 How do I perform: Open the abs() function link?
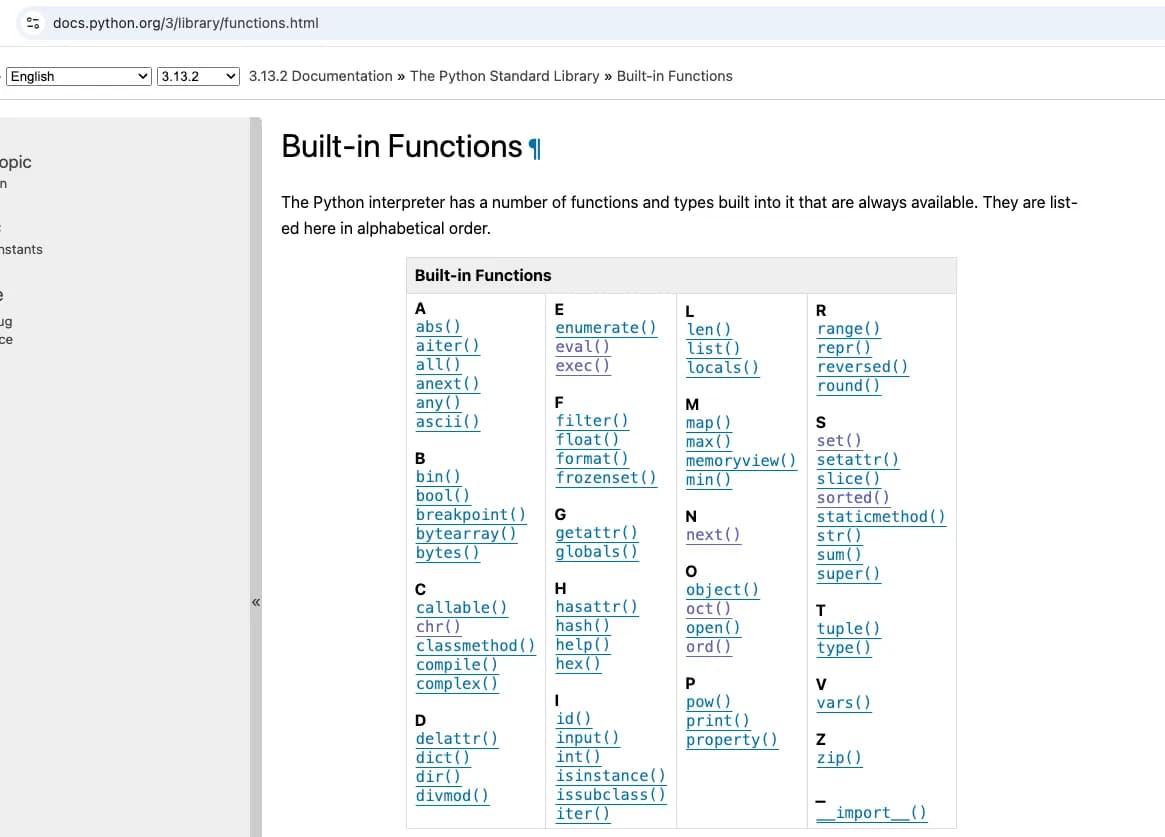coord(438,327)
